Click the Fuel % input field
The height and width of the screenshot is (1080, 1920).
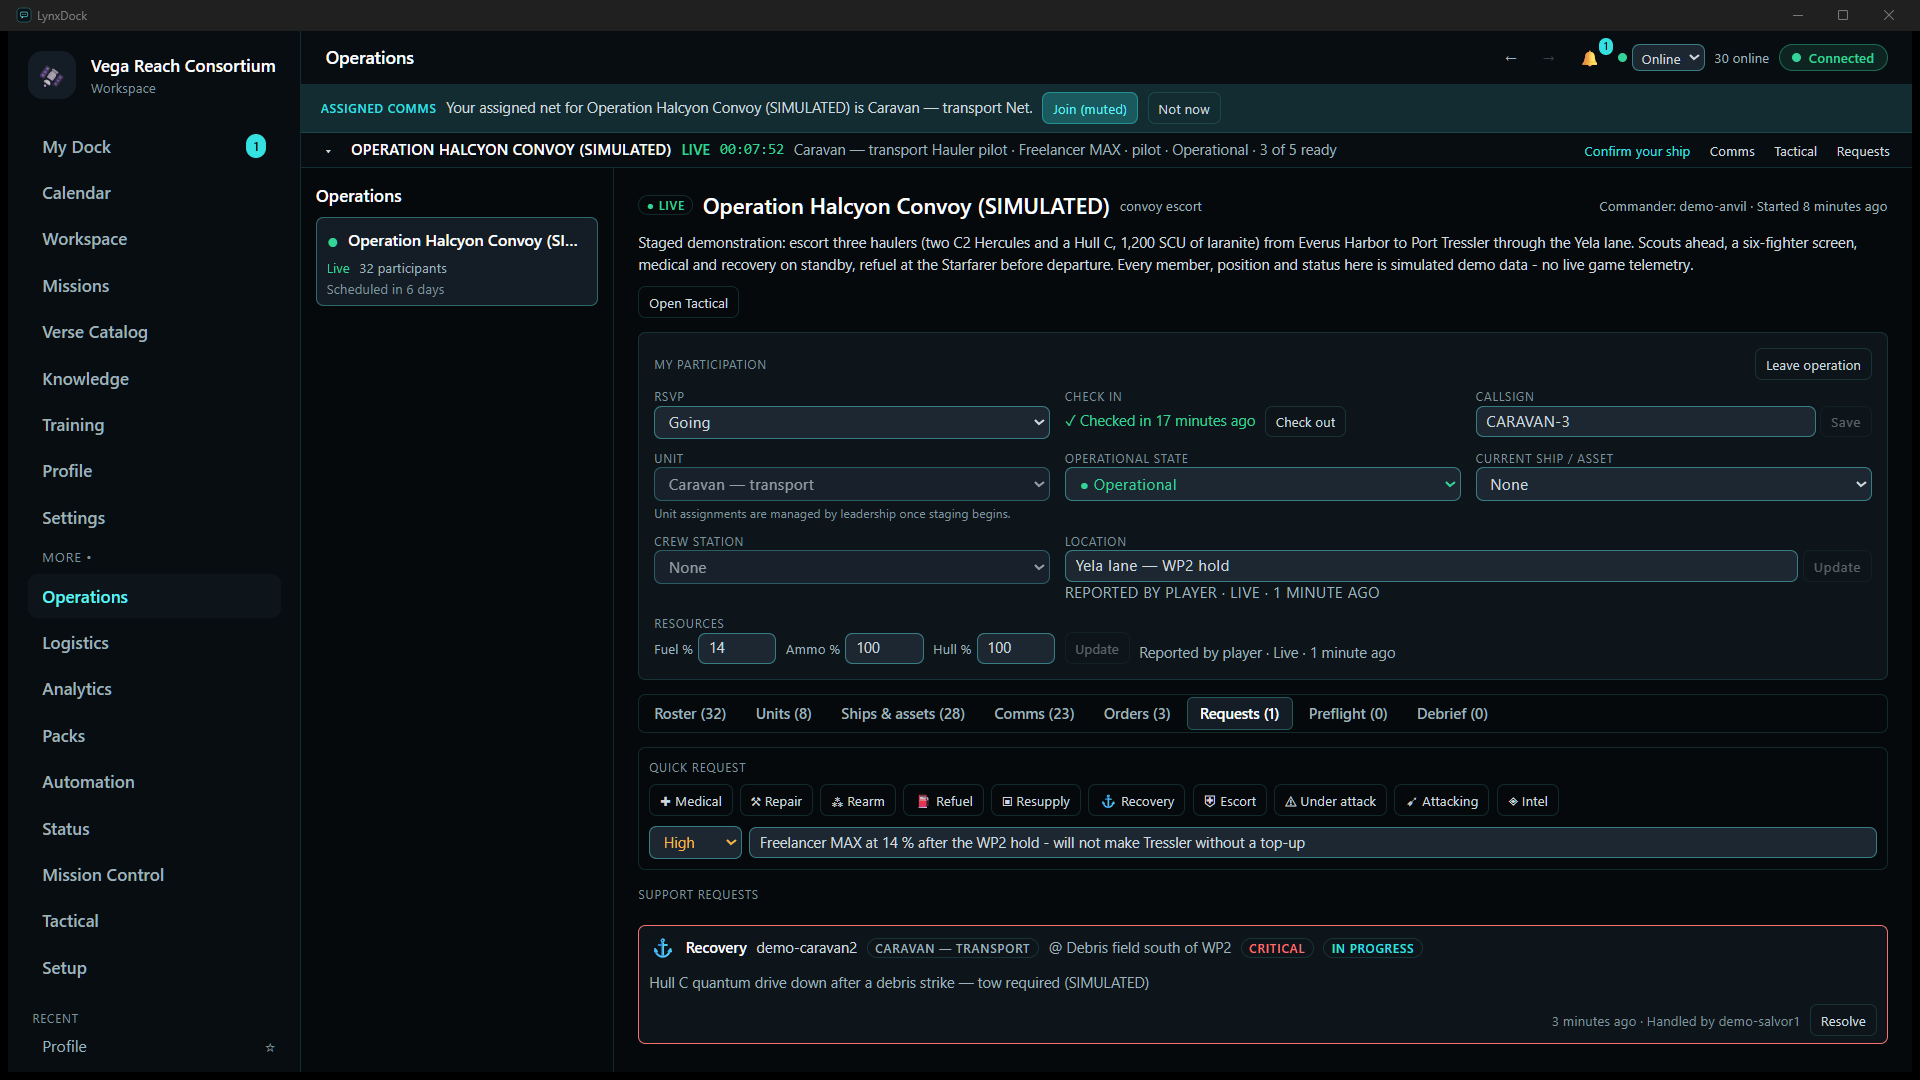pyautogui.click(x=737, y=648)
